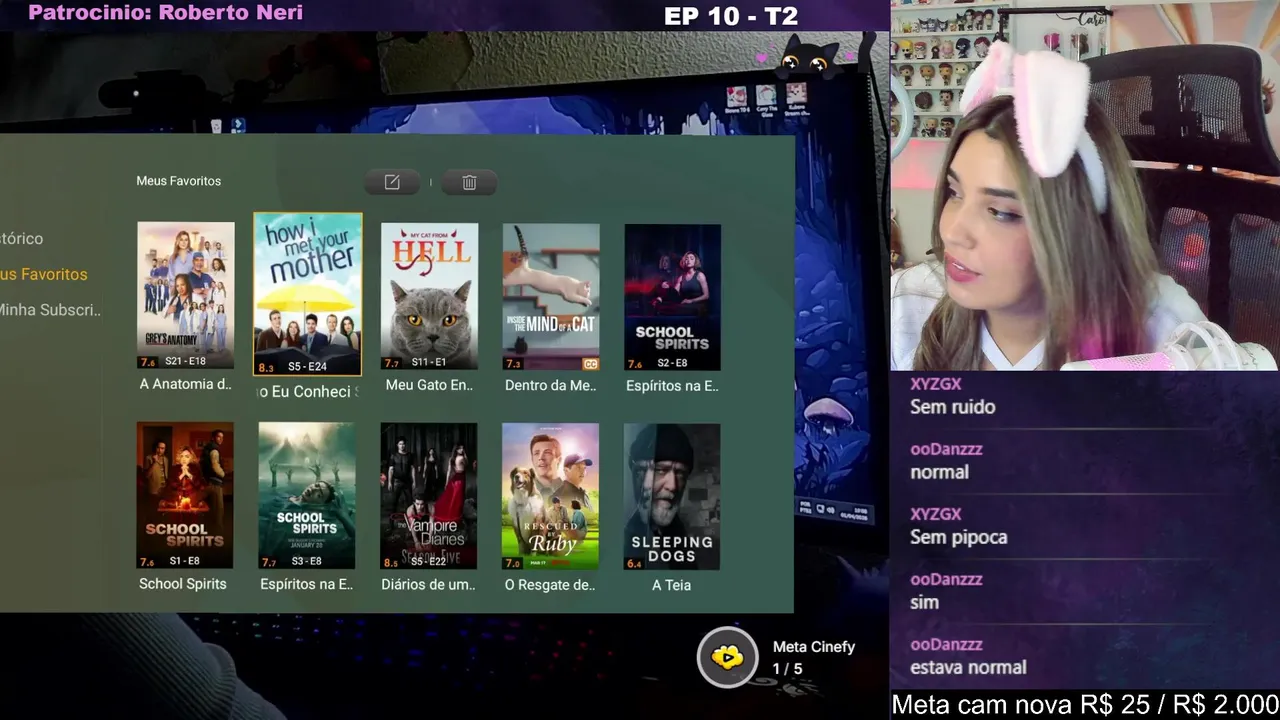Open How I Met Your Mother poster
The height and width of the screenshot is (720, 1280).
pyautogui.click(x=308, y=294)
